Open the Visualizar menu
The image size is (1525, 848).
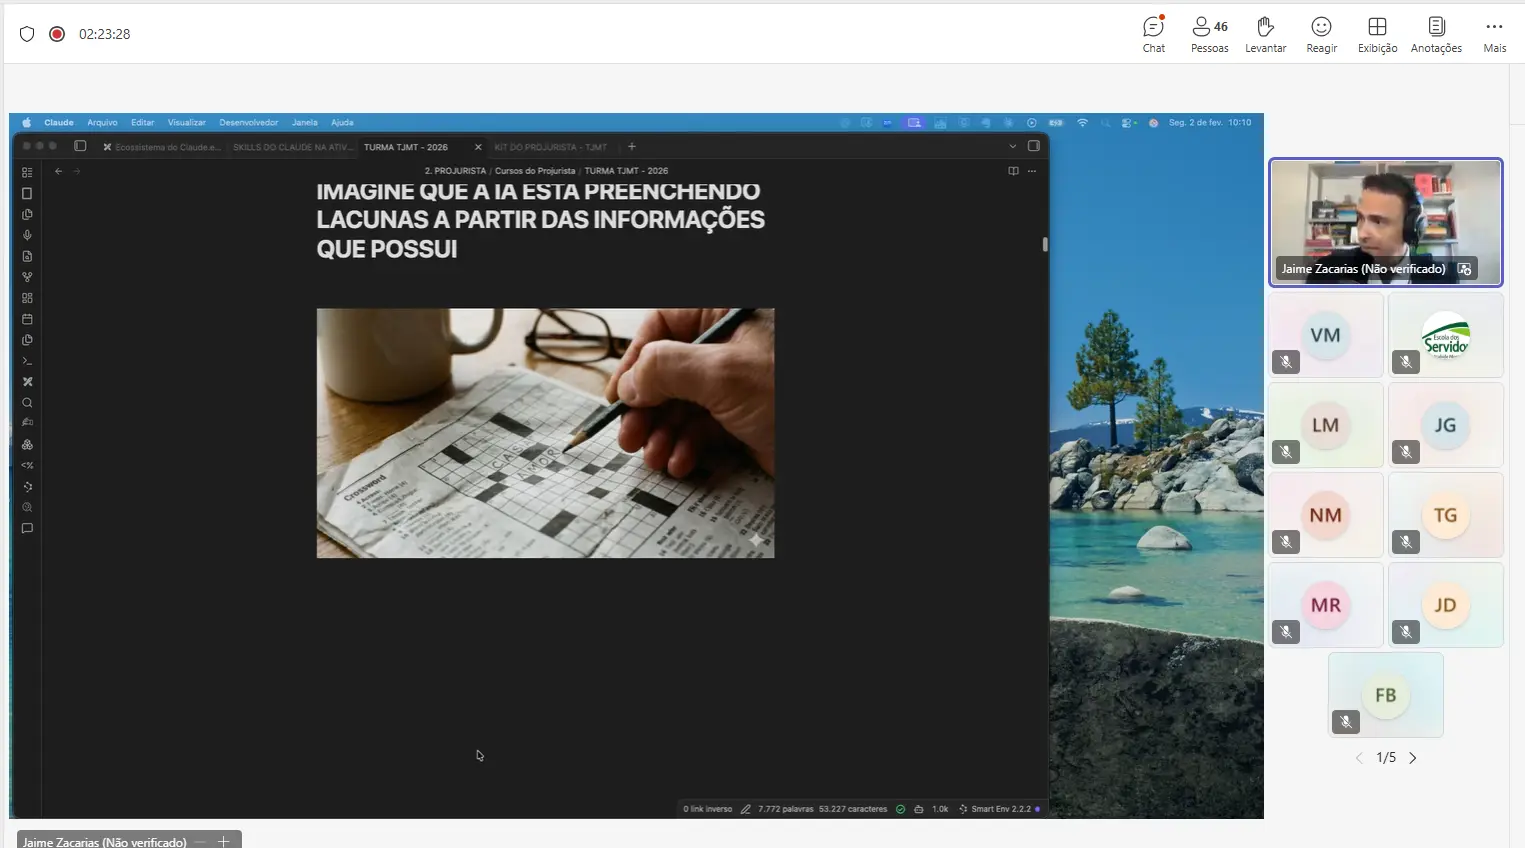pyautogui.click(x=186, y=122)
